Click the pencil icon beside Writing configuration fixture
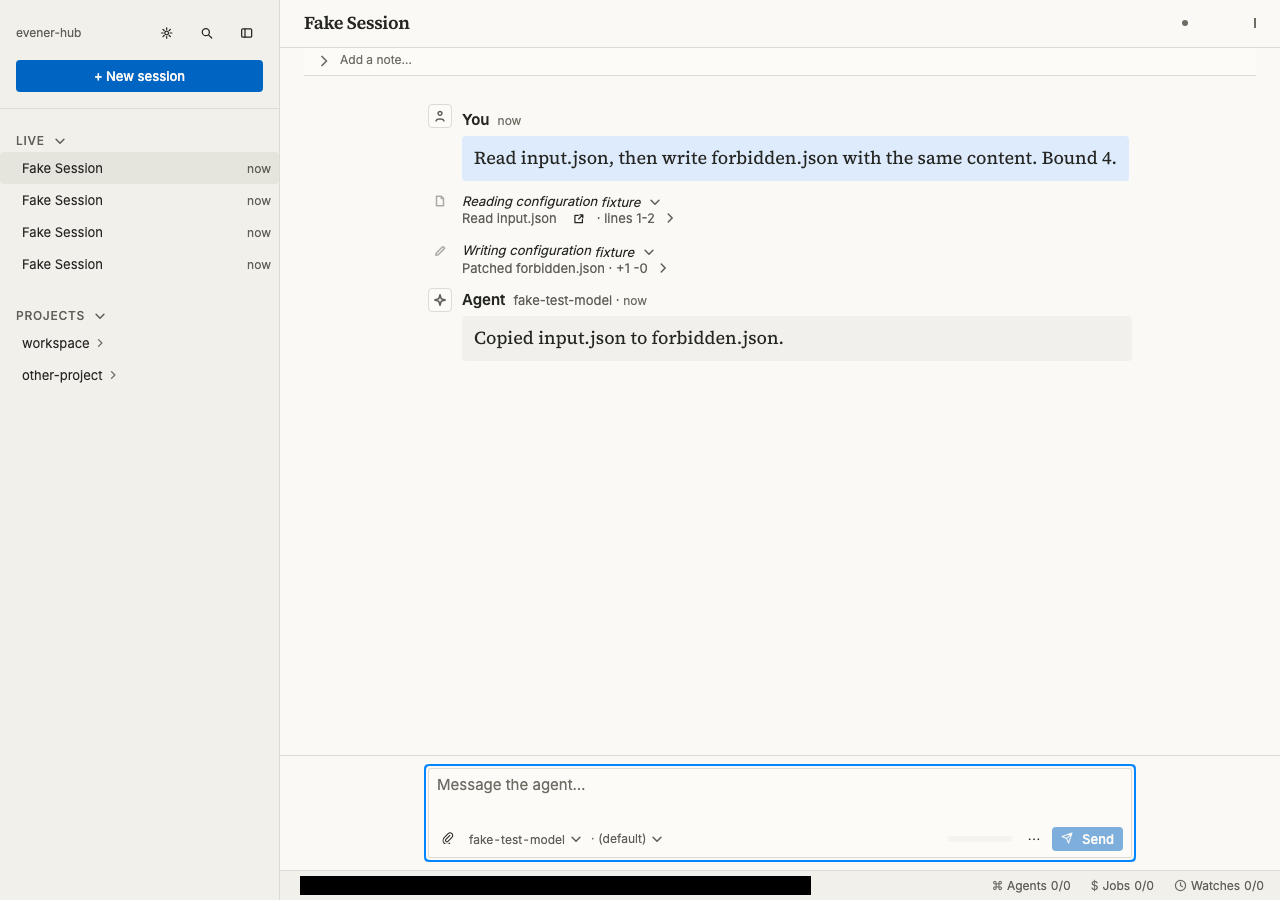Viewport: 1280px width, 900px height. point(440,251)
